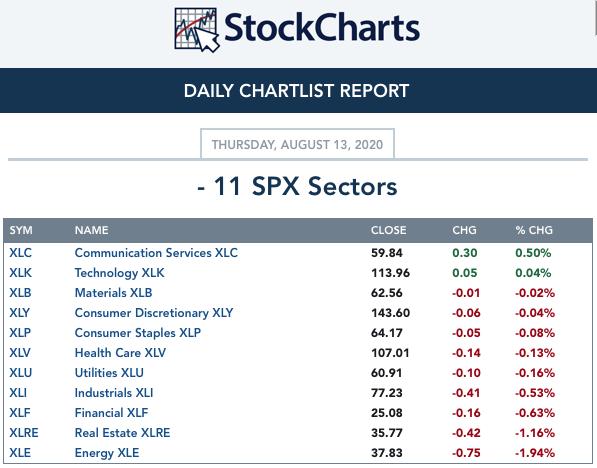This screenshot has width=597, height=468.
Task: Click the StockCharts wordmark text
Action: 322,28
